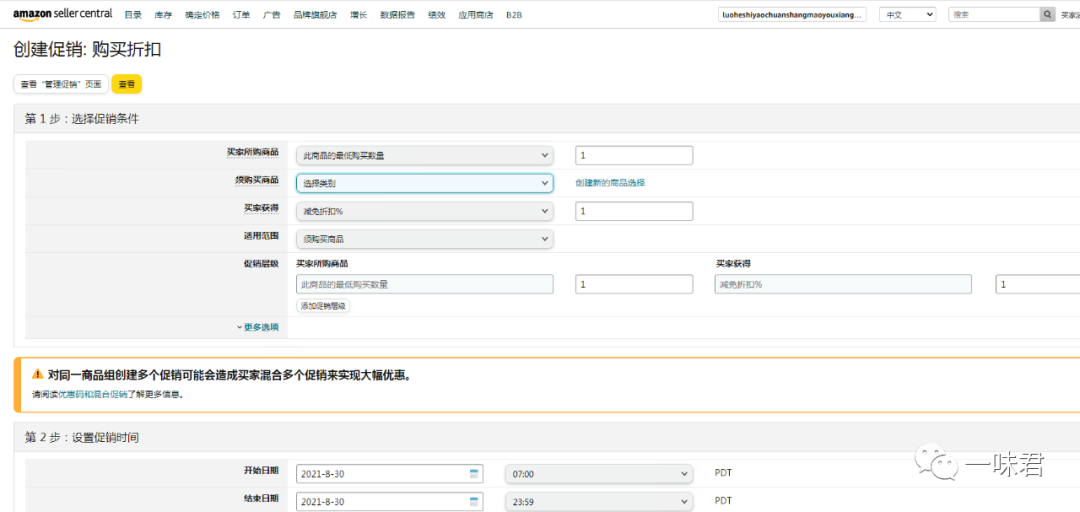The image size is (1080, 512).
Task: Open the end date calendar icon
Action: tap(474, 501)
